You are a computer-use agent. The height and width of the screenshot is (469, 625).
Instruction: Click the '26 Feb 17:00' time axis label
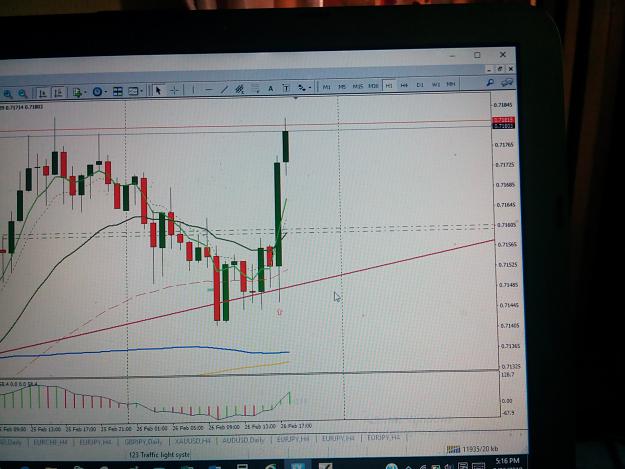coord(296,426)
